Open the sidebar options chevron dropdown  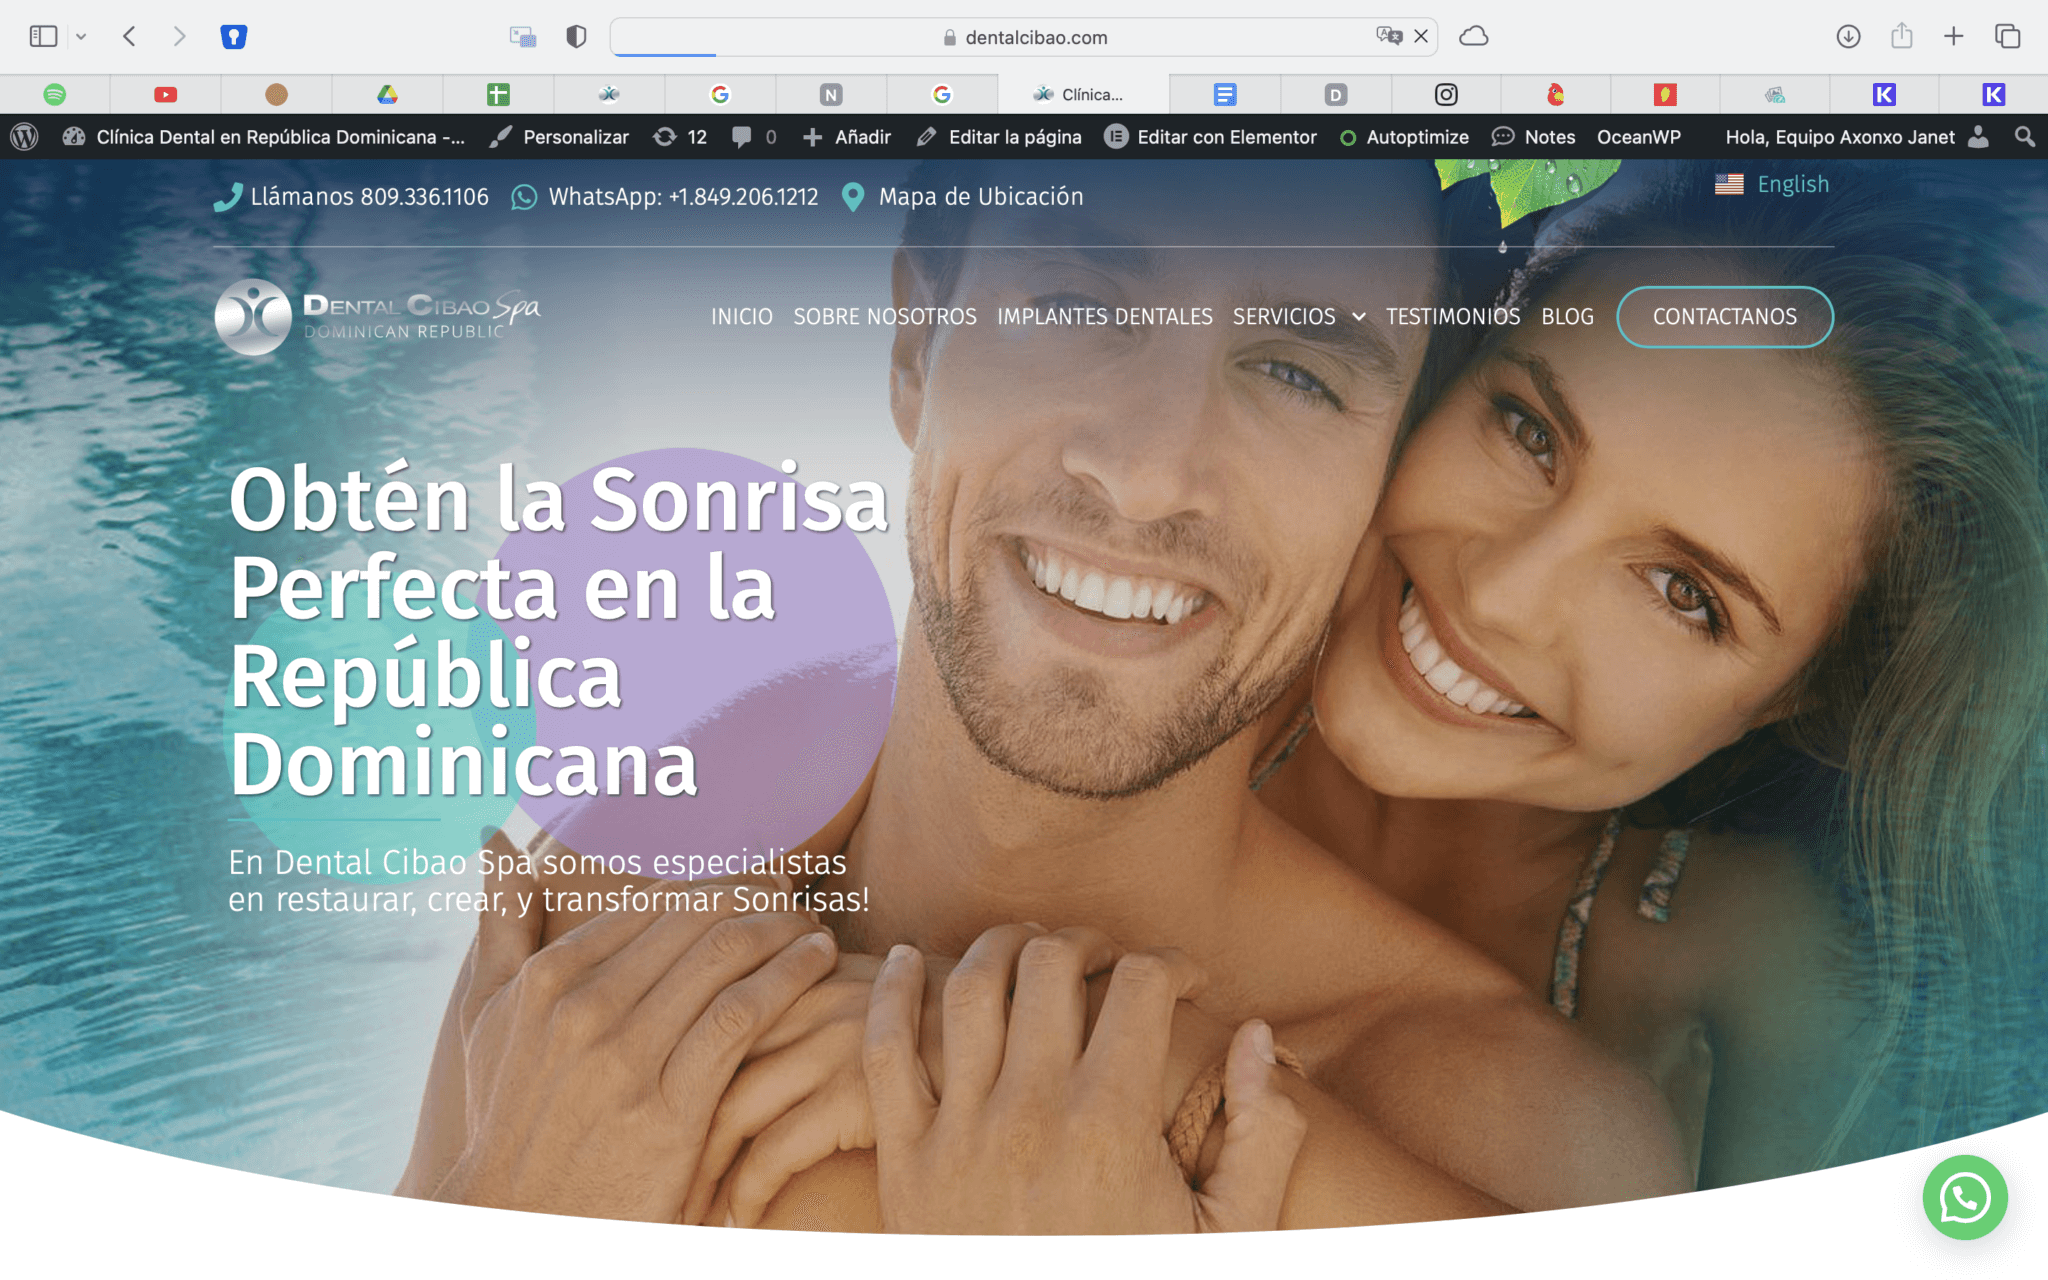pos(81,37)
